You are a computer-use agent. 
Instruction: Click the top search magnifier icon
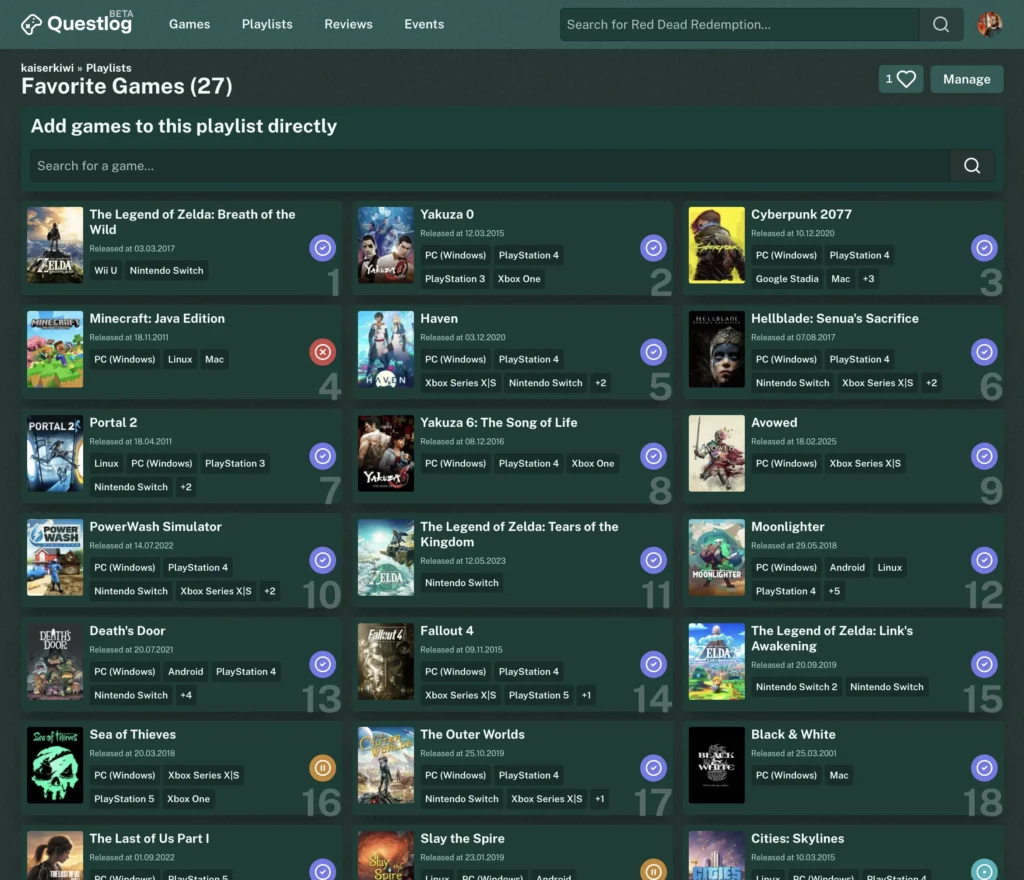click(940, 24)
